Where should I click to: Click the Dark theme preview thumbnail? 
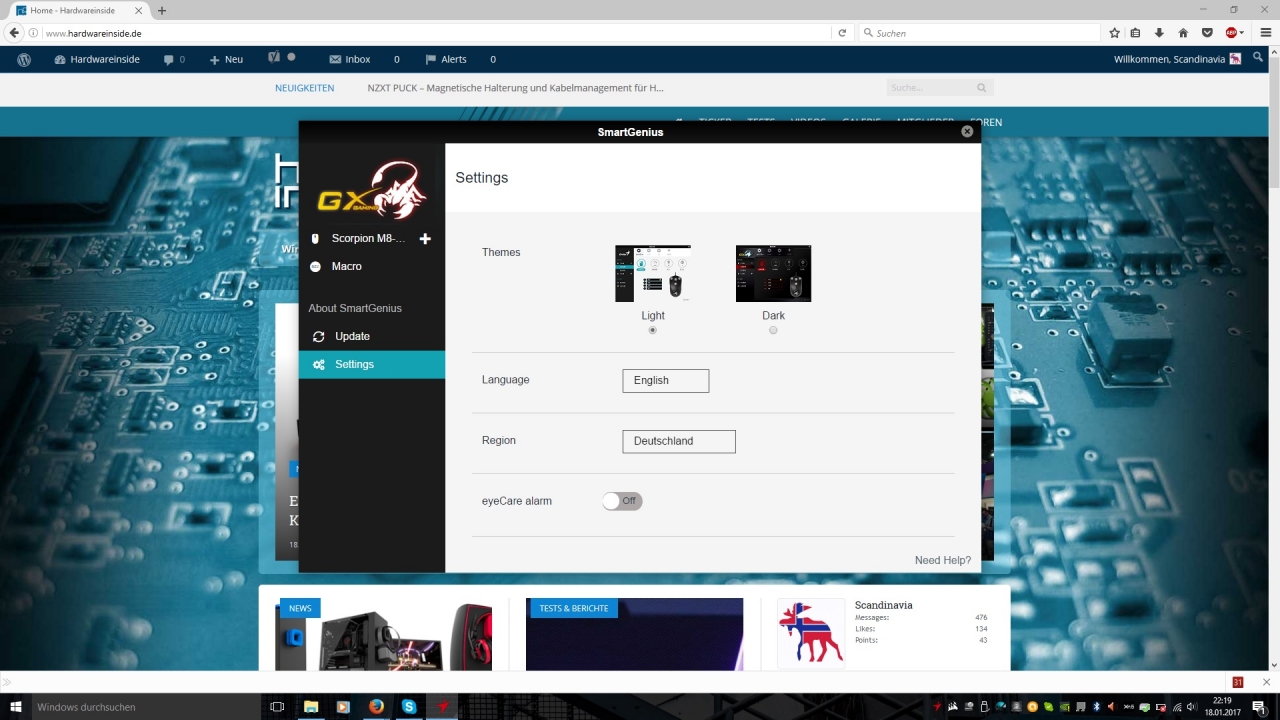coord(773,273)
